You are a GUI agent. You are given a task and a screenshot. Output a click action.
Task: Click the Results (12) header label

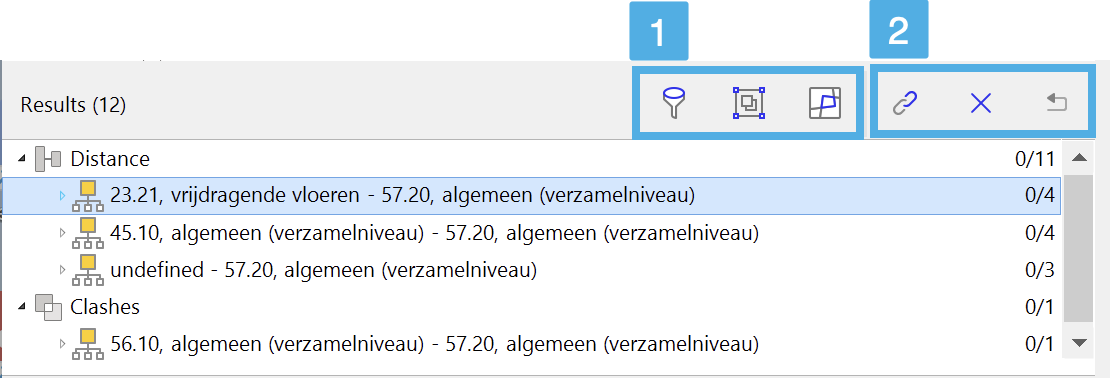click(x=73, y=105)
